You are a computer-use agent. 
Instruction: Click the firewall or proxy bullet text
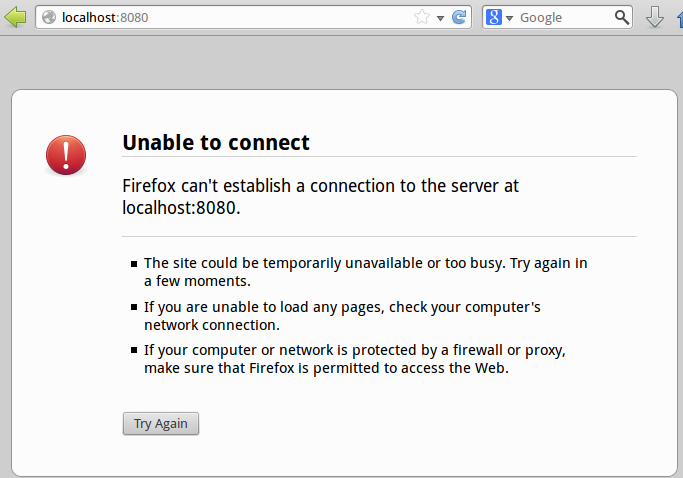(355, 359)
